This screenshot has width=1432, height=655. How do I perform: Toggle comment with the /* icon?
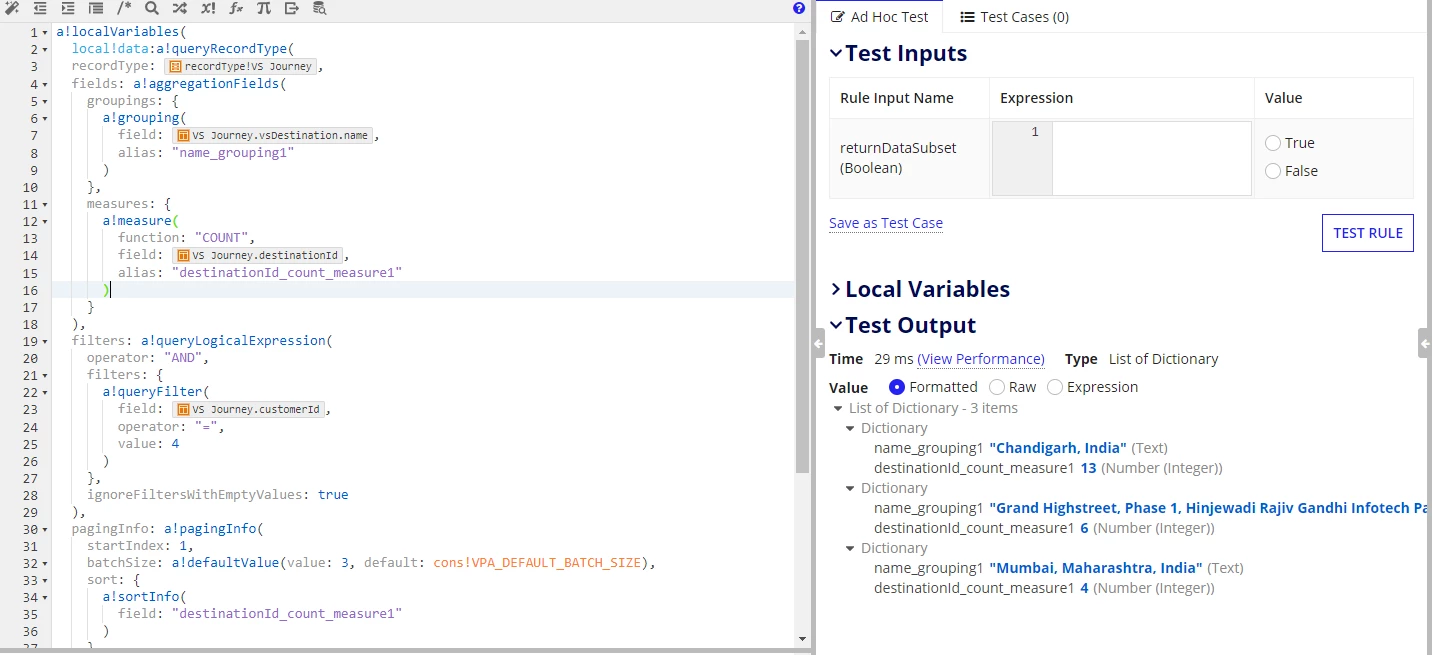(x=124, y=8)
